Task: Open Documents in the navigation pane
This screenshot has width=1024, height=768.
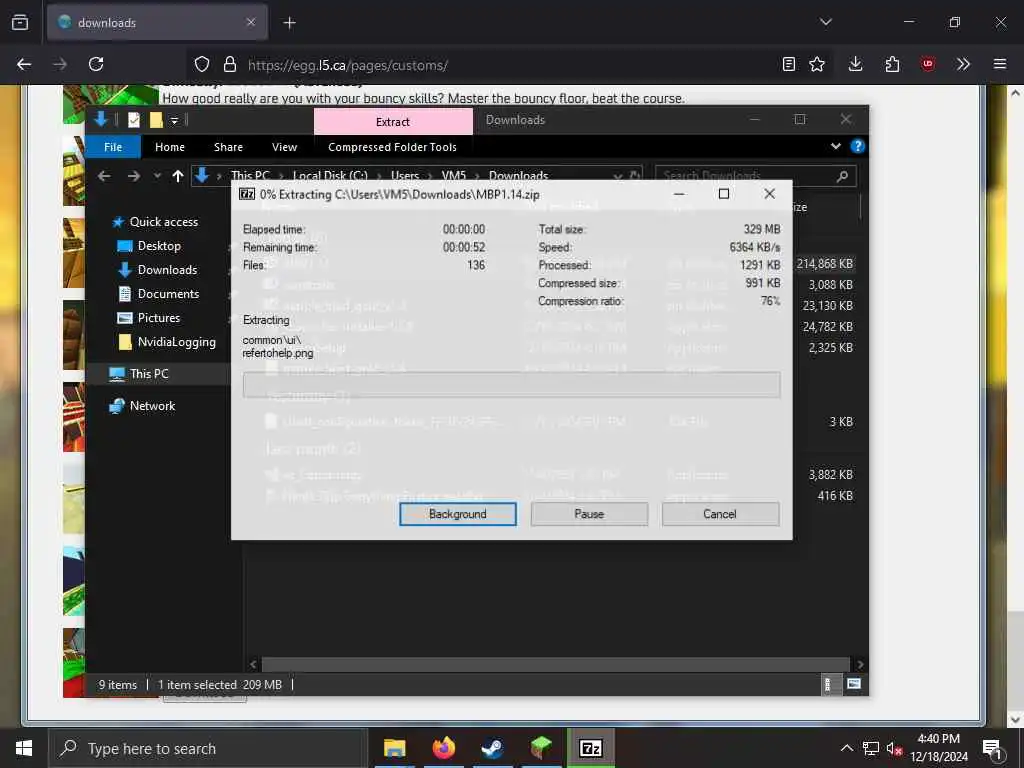Action: (168, 294)
